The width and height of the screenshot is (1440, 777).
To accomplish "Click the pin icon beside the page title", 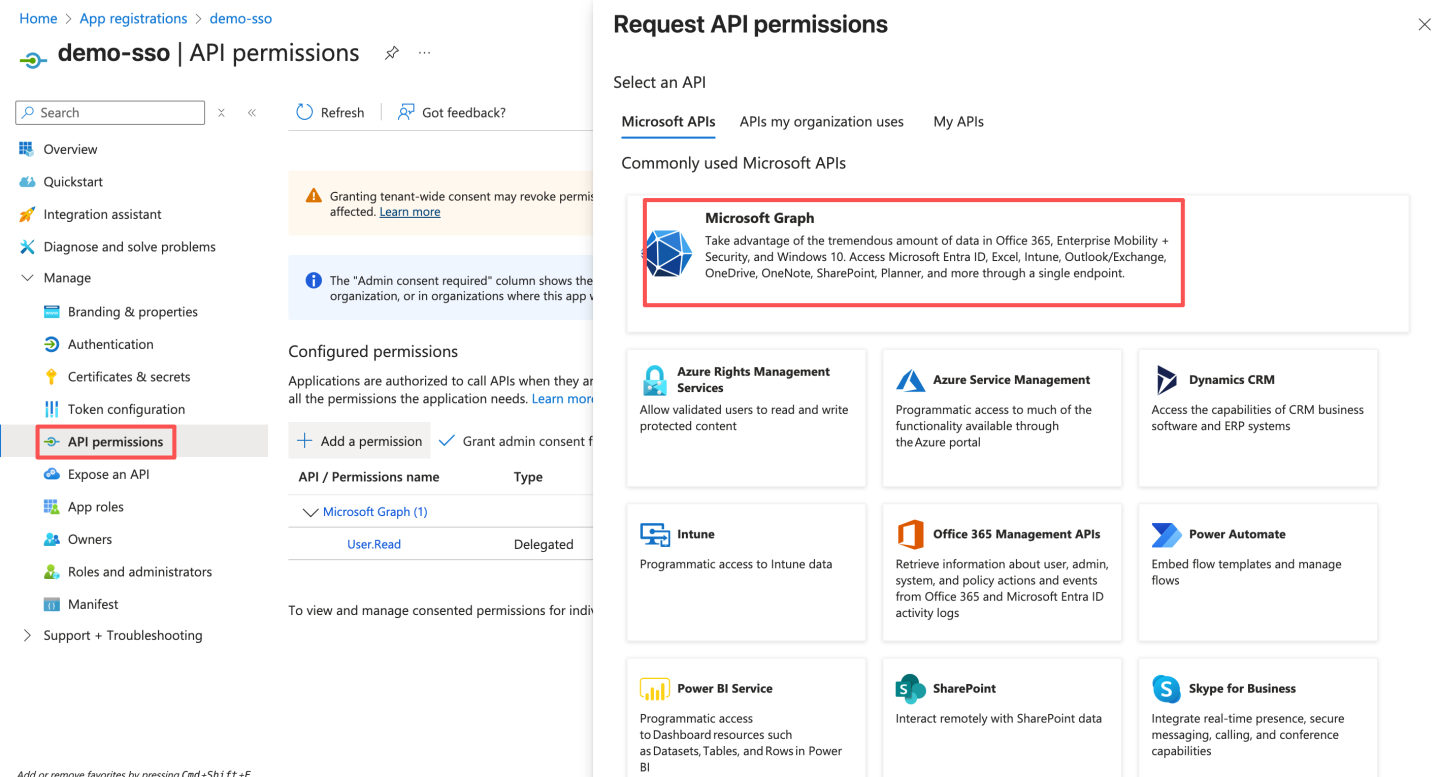I will [392, 53].
